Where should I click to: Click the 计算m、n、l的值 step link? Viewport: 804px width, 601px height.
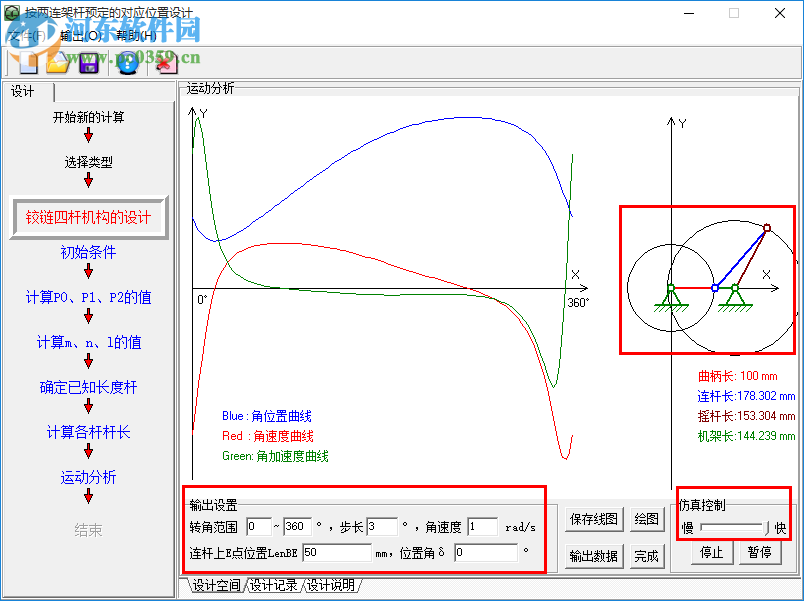coord(89,343)
